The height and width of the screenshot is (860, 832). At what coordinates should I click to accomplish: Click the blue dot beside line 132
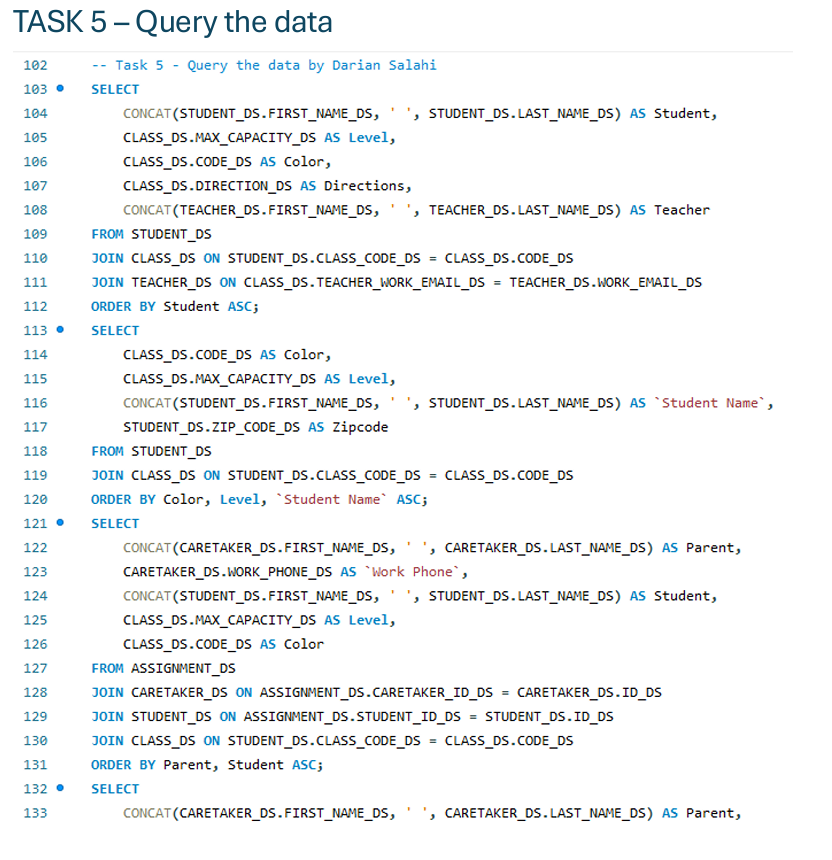62,789
